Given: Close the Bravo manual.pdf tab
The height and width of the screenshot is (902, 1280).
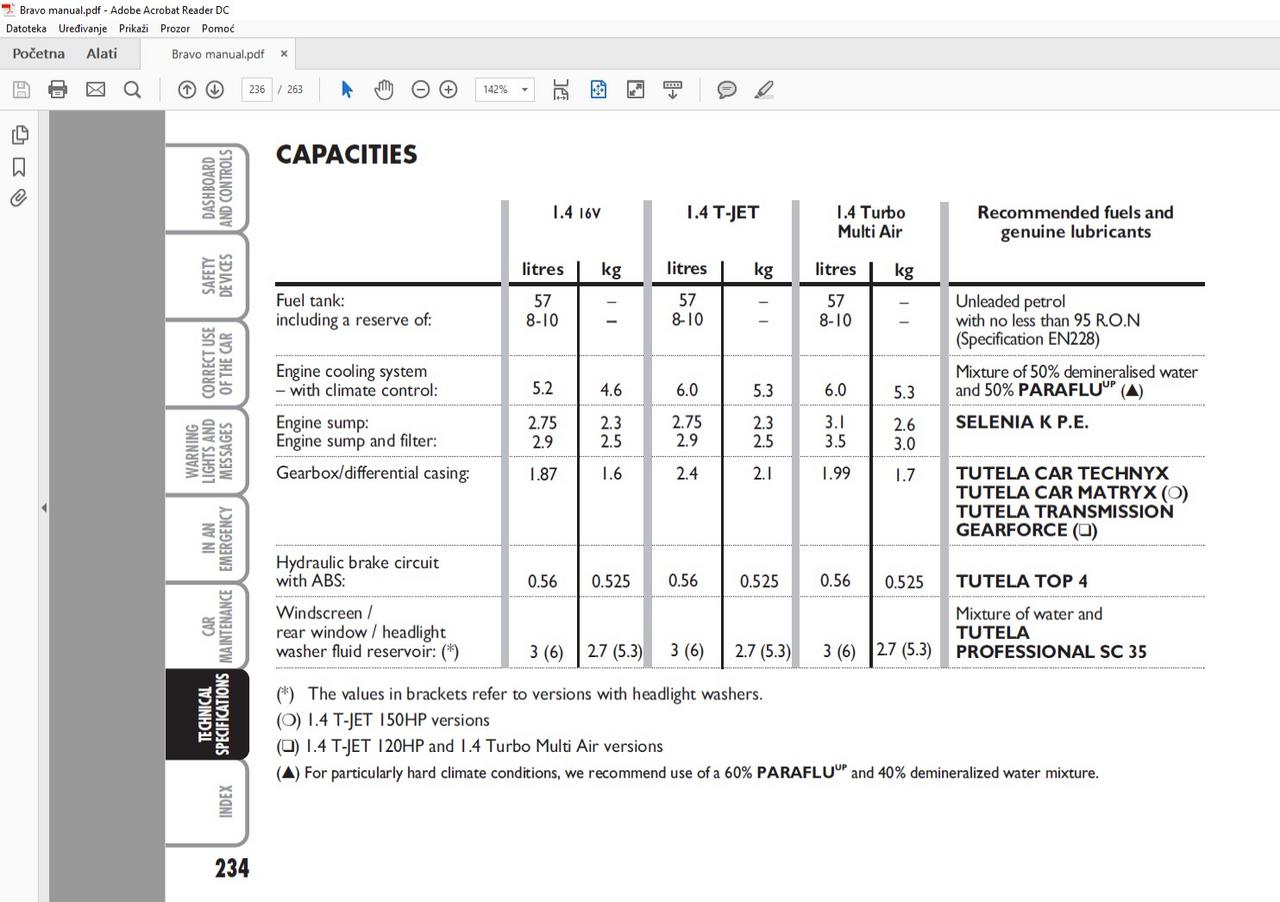Looking at the screenshot, I should (284, 54).
